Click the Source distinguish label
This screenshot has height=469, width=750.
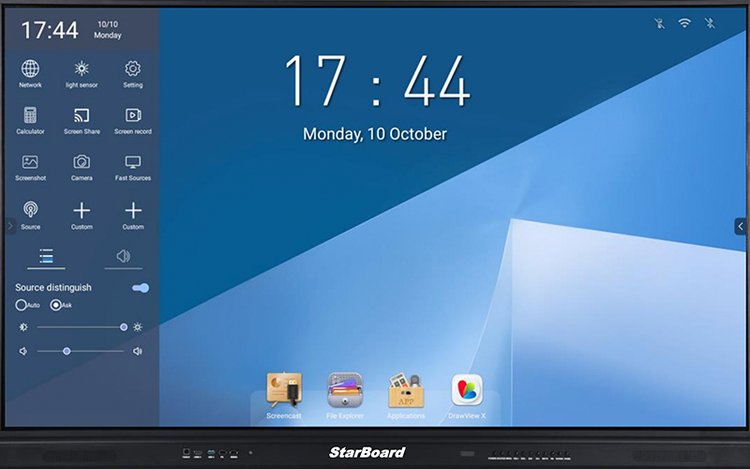53,287
